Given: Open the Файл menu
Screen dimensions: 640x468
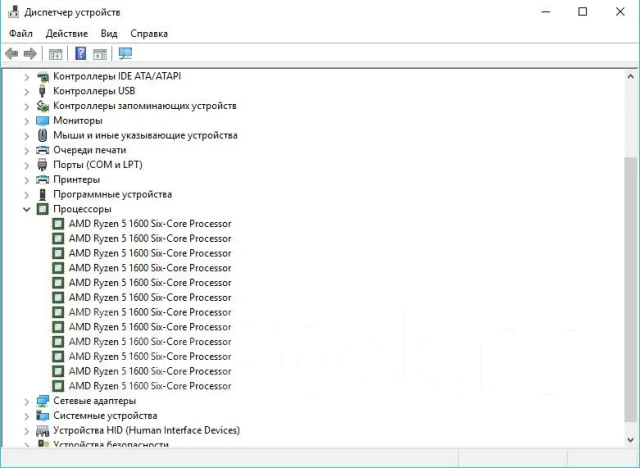Looking at the screenshot, I should (x=21, y=33).
